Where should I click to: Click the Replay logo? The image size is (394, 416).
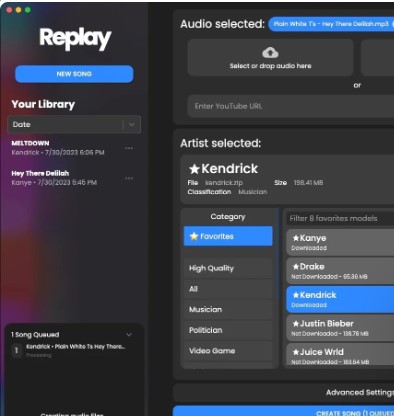click(x=75, y=38)
